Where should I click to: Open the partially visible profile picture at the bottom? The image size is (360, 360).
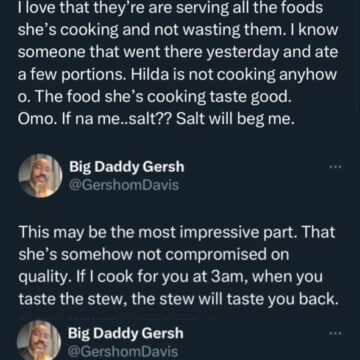39,340
